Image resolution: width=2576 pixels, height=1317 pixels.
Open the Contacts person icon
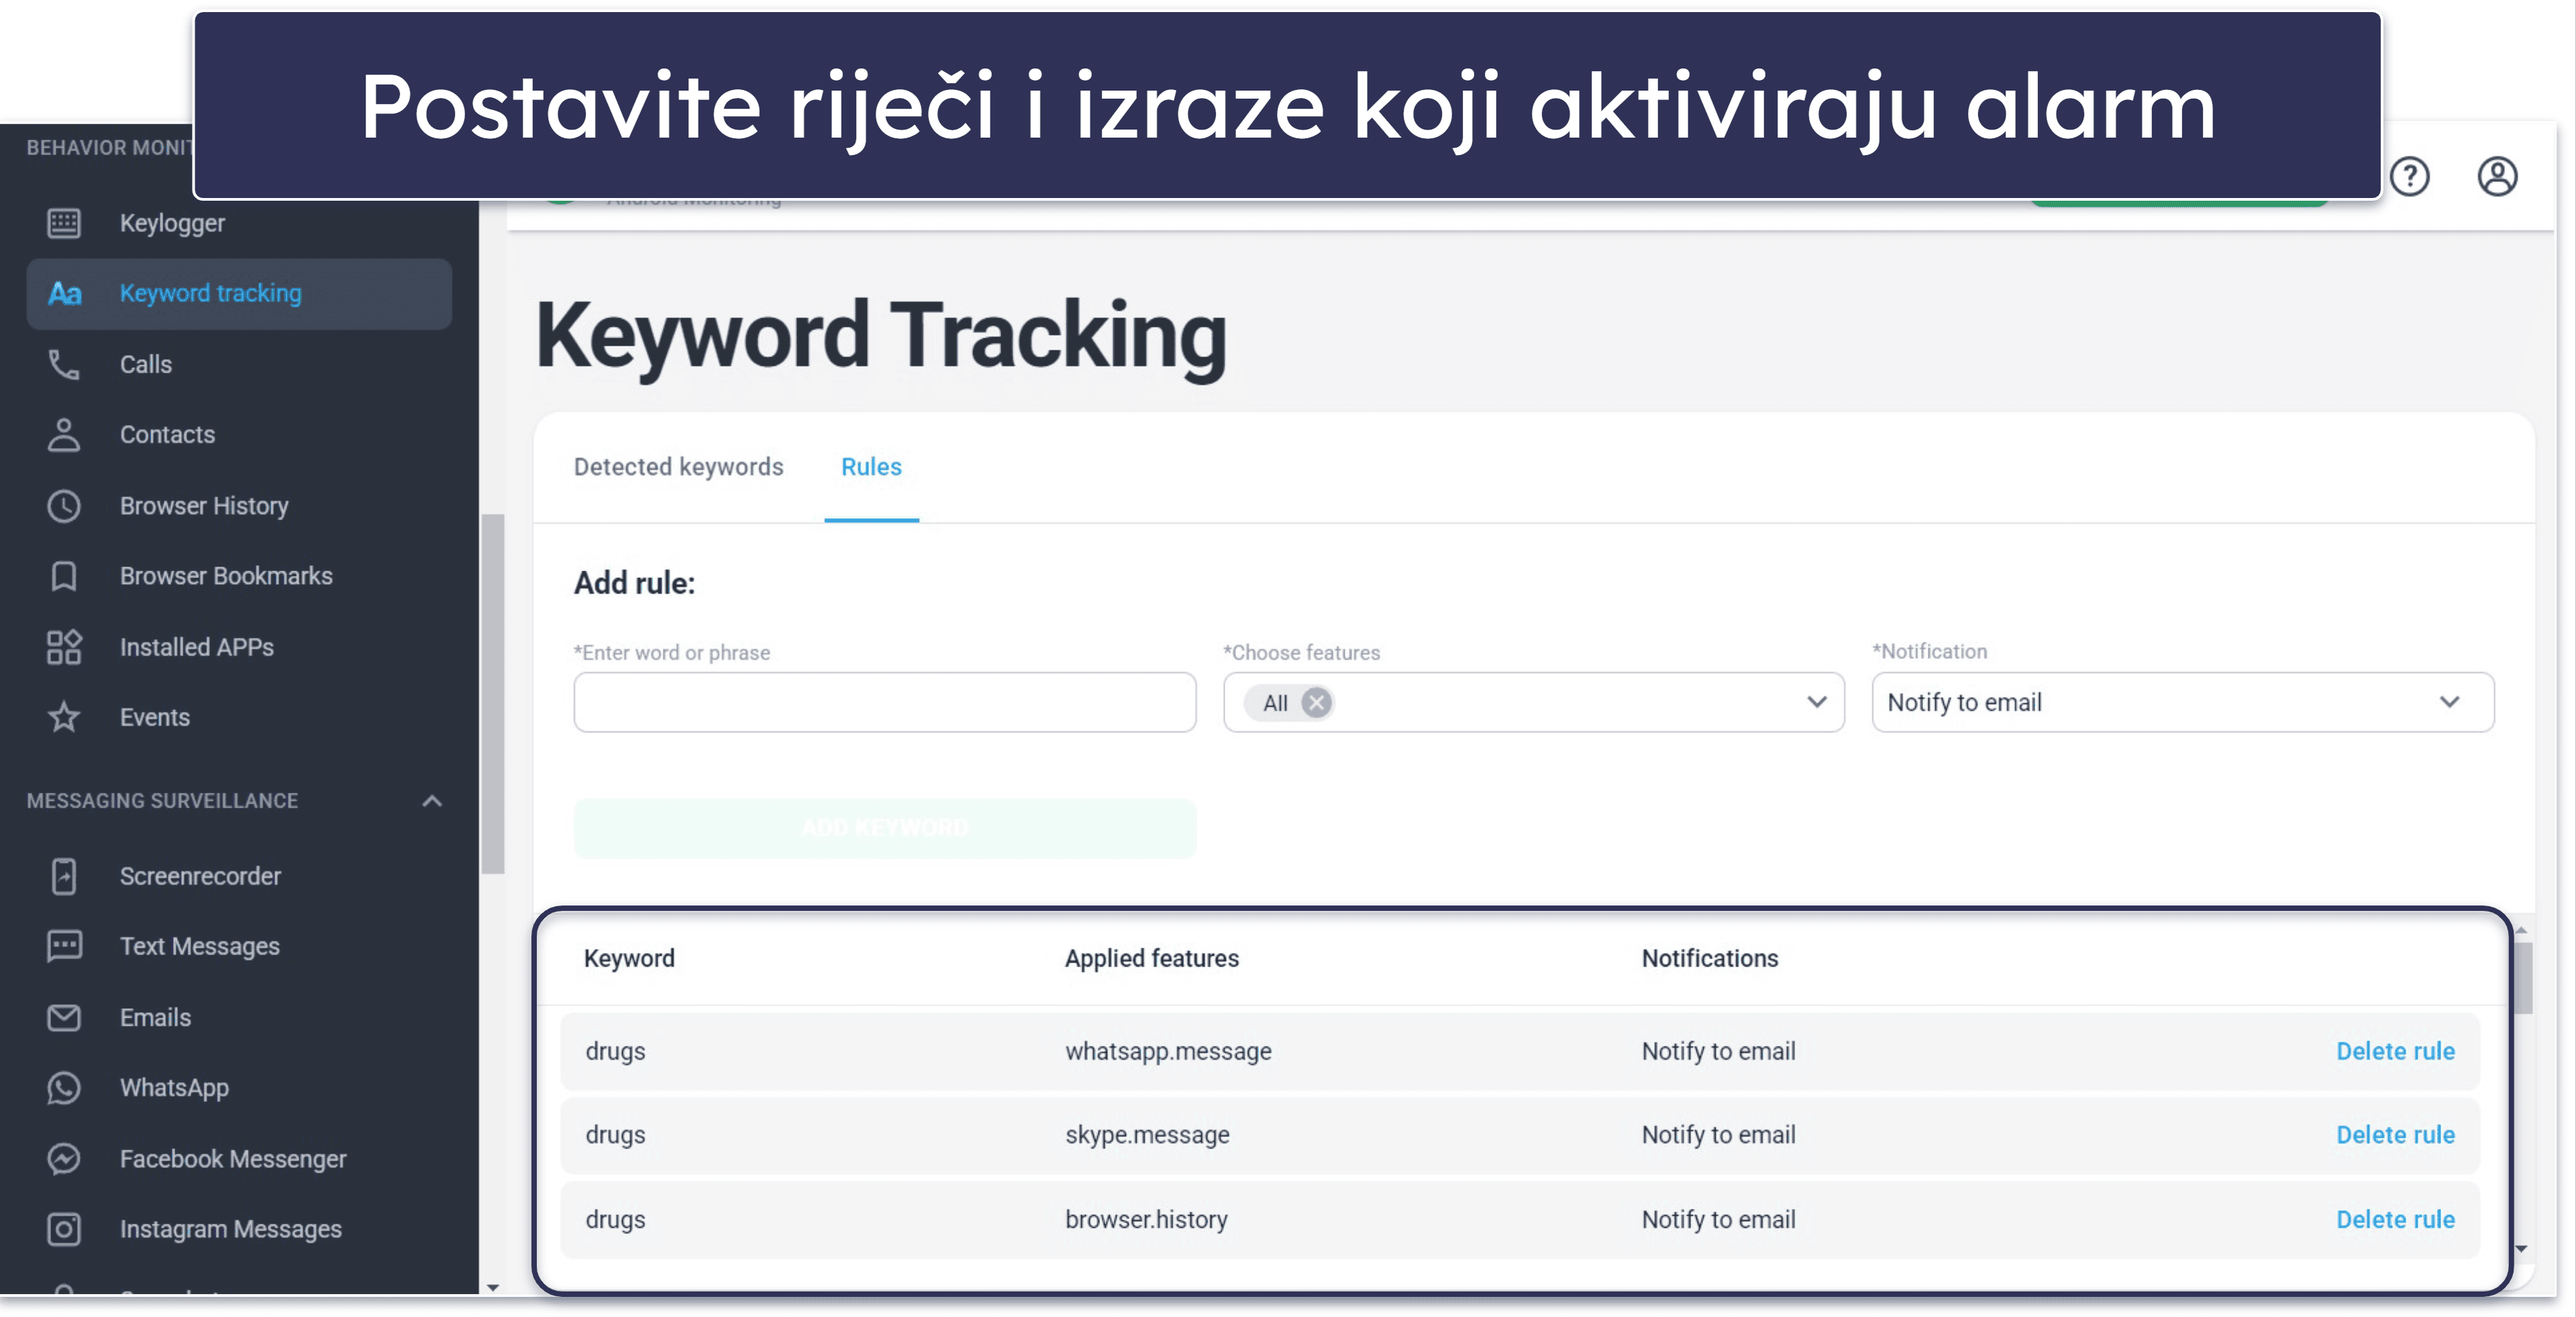64,435
